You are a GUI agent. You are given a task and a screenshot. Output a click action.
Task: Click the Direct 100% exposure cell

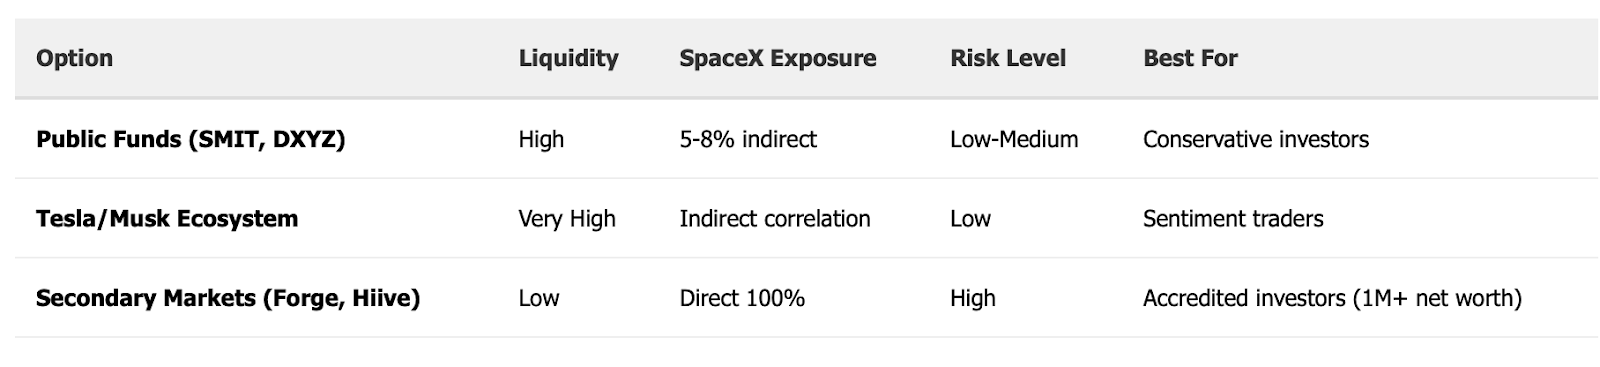click(742, 298)
